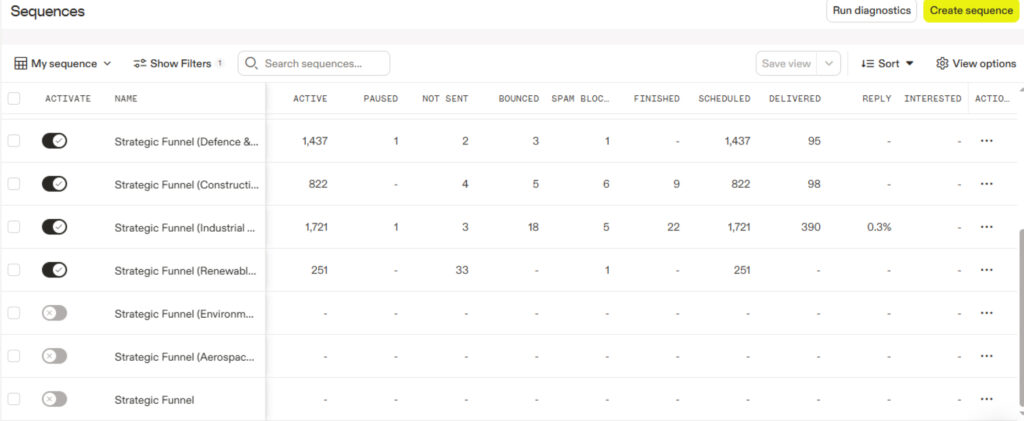Image resolution: width=1024 pixels, height=421 pixels.
Task: Click the Save view button
Action: pos(786,63)
